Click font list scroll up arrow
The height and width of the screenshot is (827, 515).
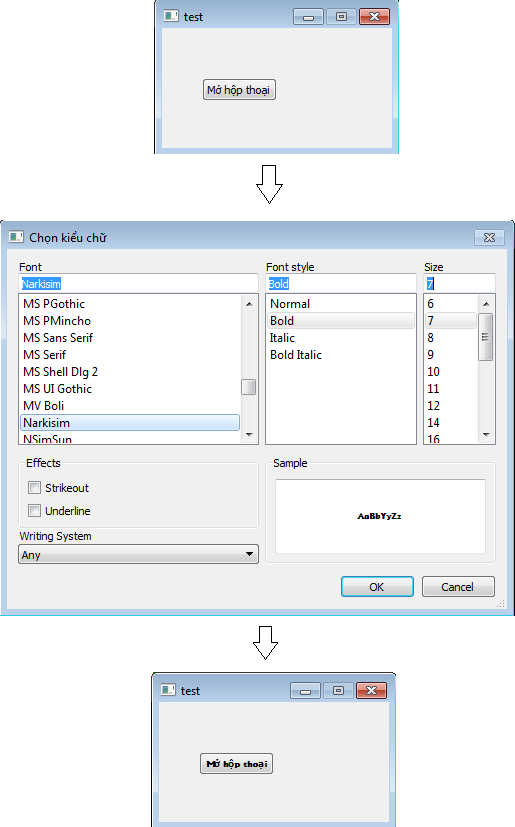click(x=249, y=304)
